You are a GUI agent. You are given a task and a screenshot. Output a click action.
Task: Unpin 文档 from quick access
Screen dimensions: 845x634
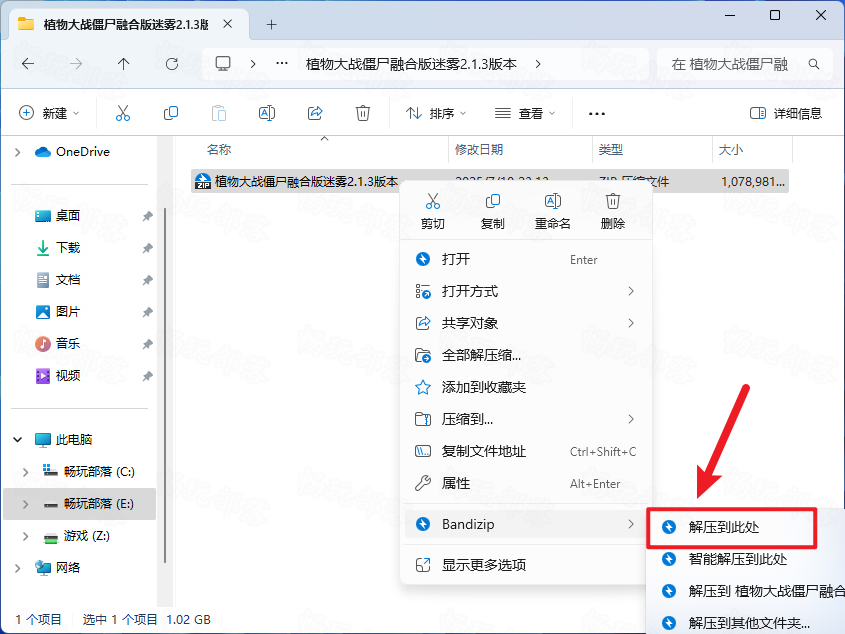click(147, 280)
